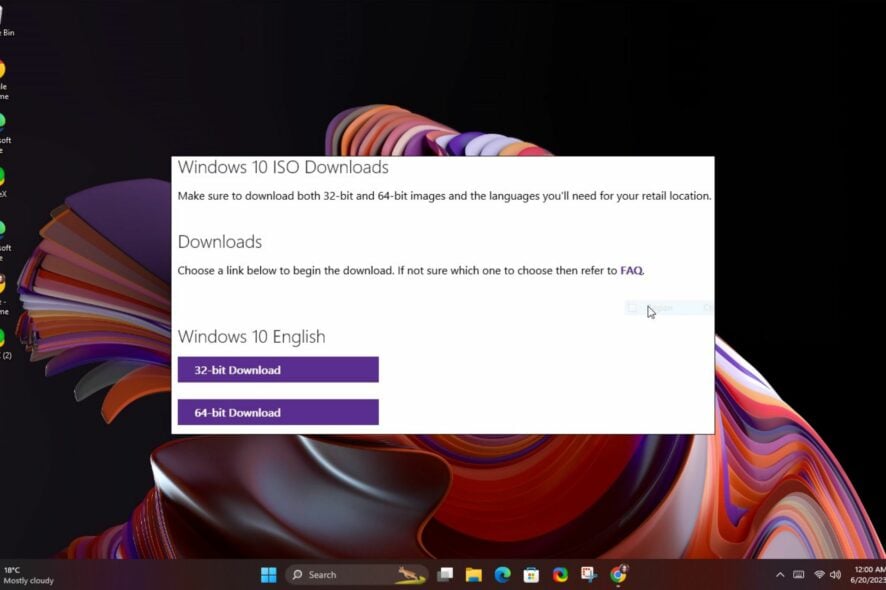Open Task View from the taskbar
Screen dimensions: 886x590
(x=444, y=575)
